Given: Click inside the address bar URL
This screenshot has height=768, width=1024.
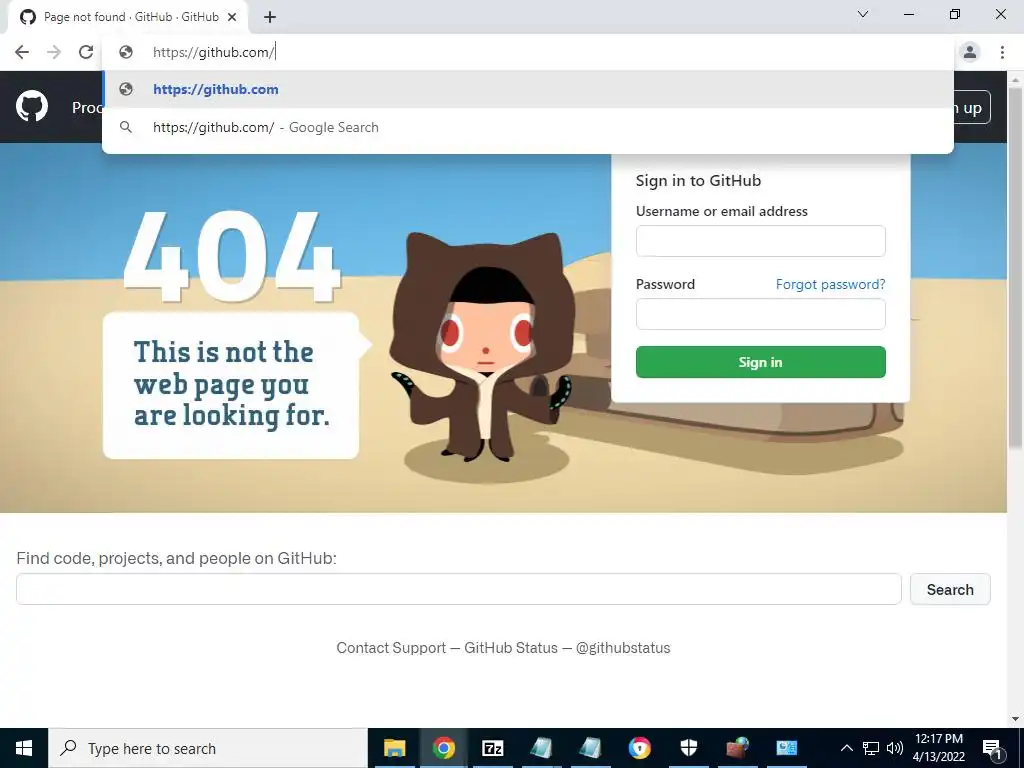Looking at the screenshot, I should tap(214, 52).
